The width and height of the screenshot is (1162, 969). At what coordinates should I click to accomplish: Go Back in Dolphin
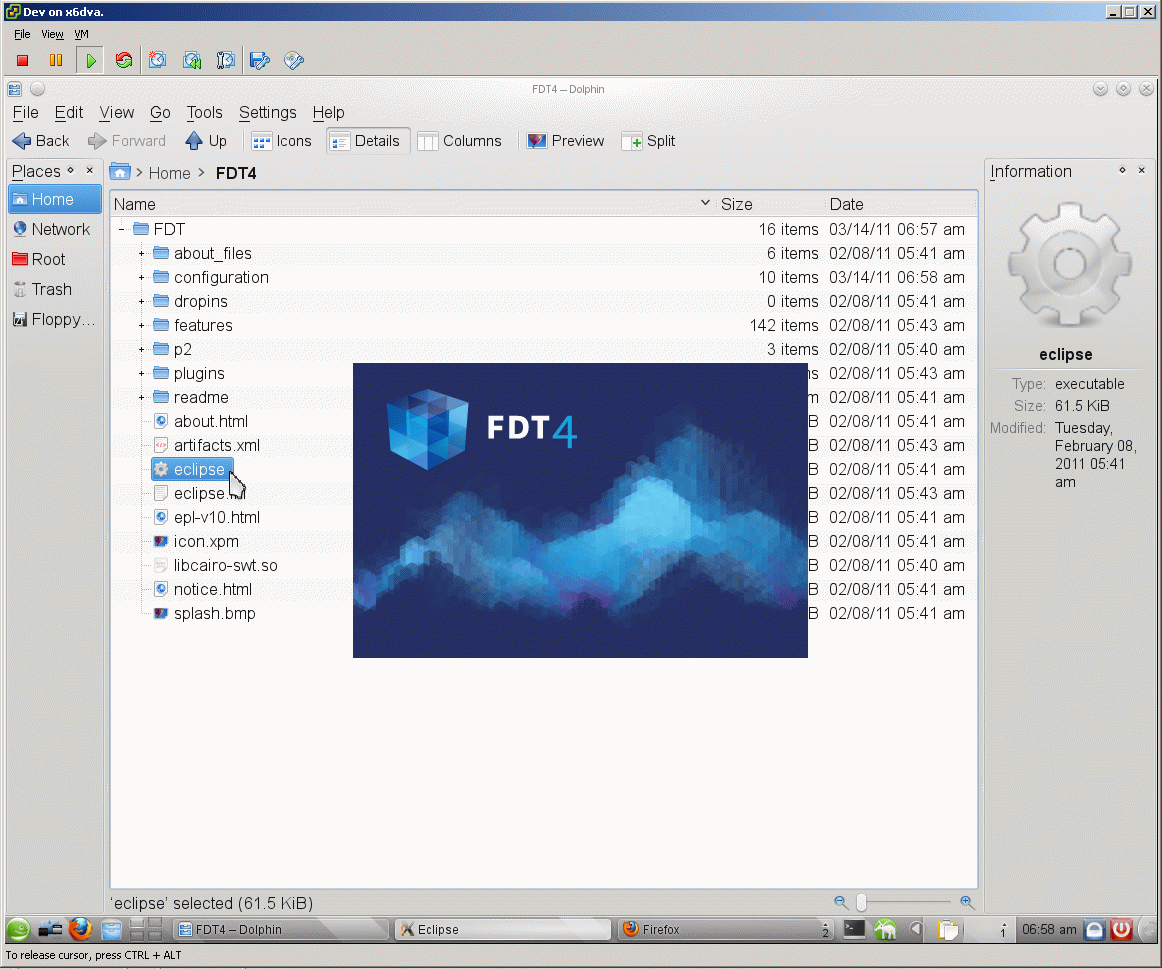(42, 141)
